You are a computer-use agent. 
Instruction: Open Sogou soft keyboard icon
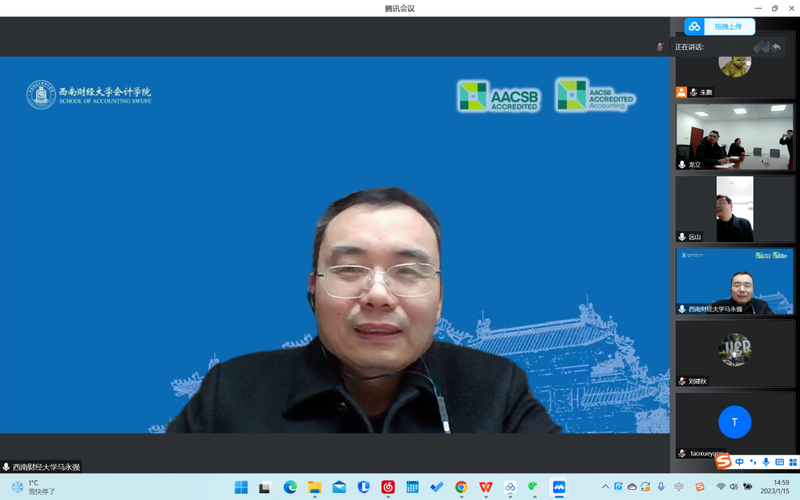pos(778,462)
